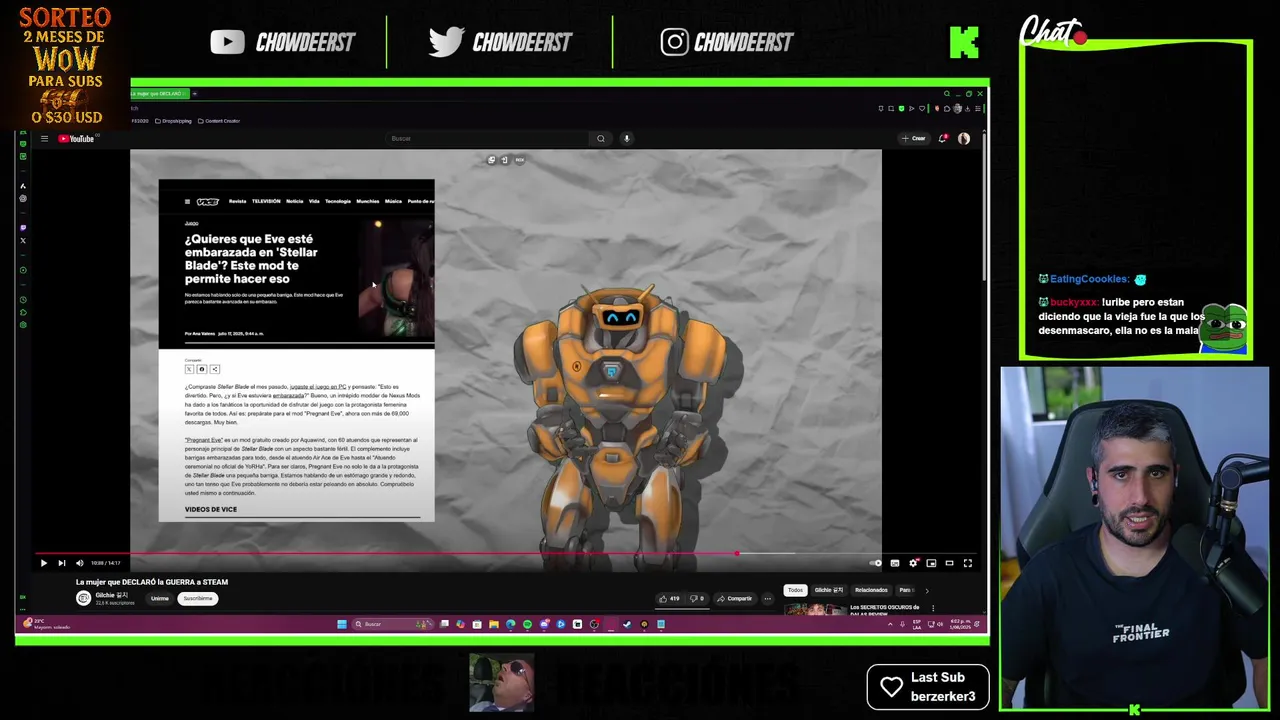
Task: Click the Kick logo in overlay
Action: click(x=964, y=42)
